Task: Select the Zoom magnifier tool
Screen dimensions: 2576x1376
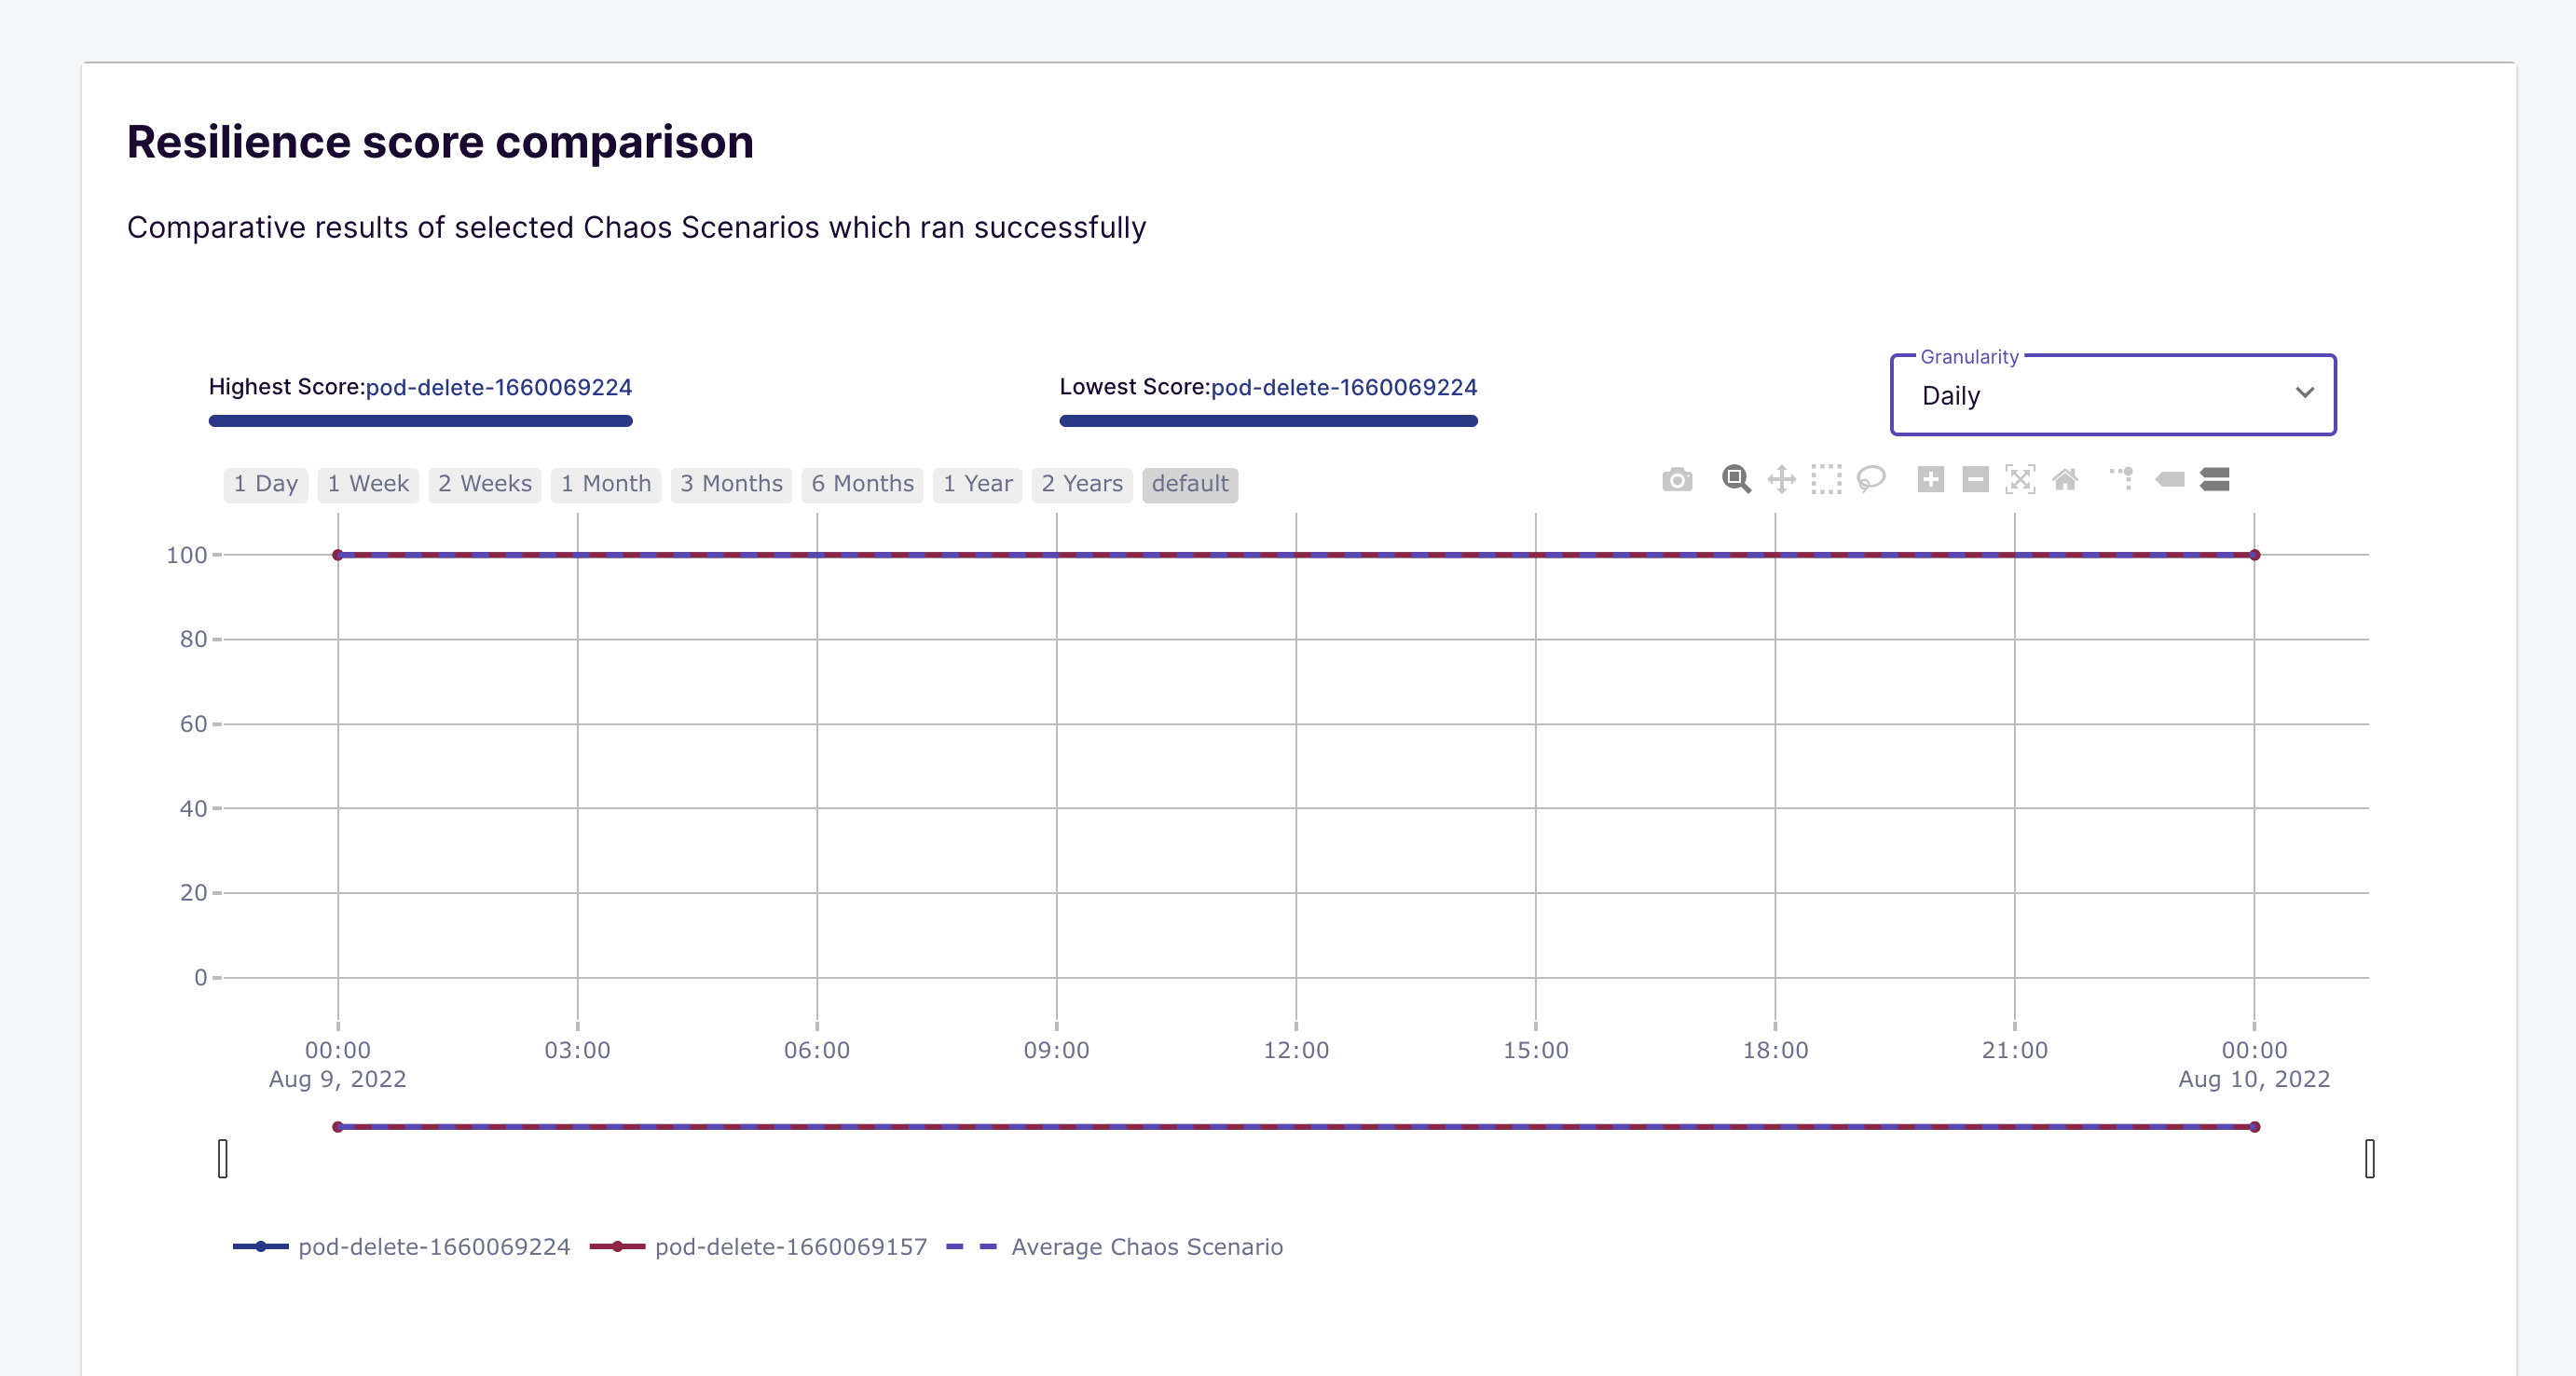Action: pyautogui.click(x=1736, y=480)
